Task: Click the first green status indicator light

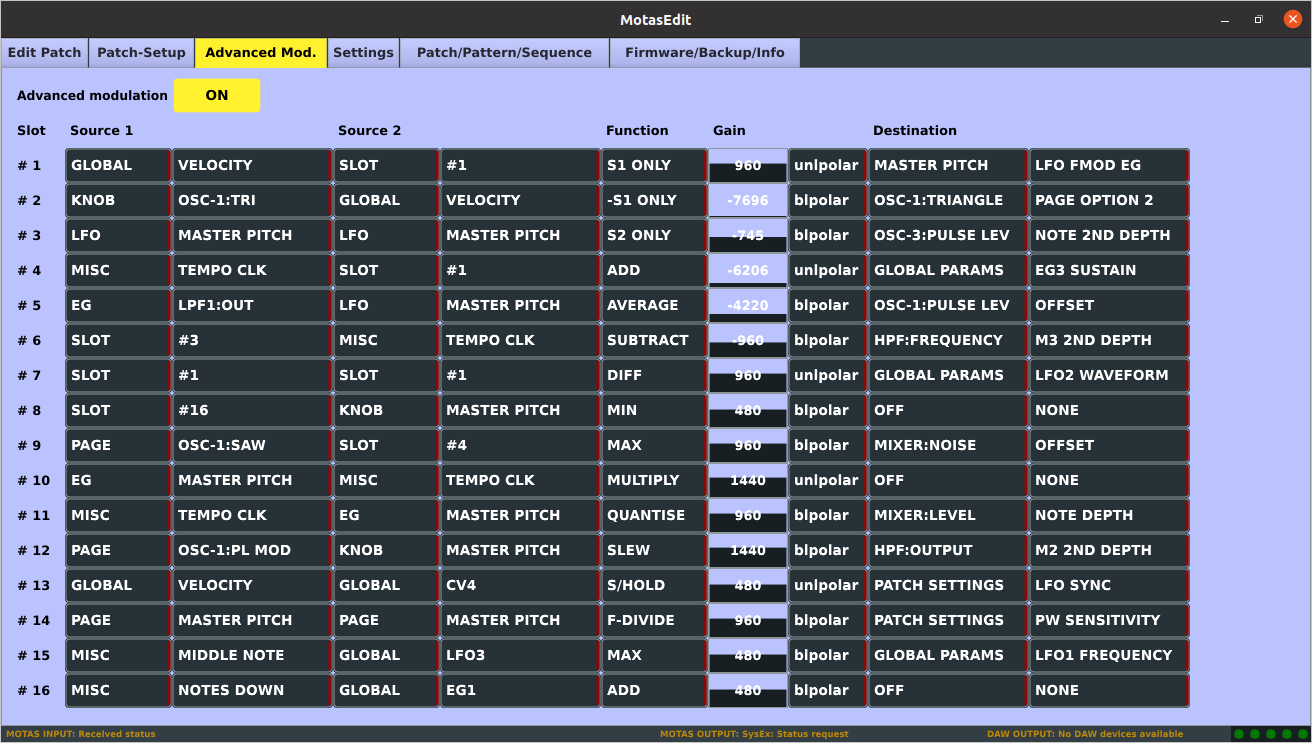Action: (1239, 734)
